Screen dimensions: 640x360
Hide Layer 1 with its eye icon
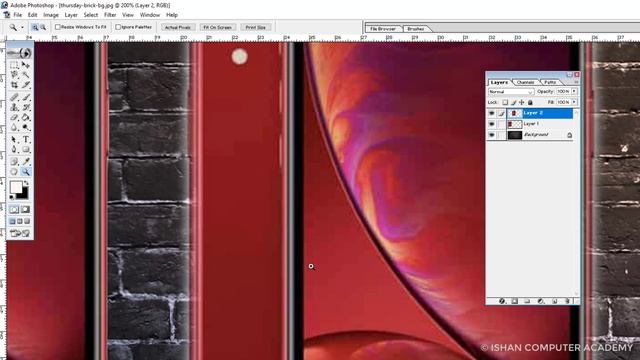[x=492, y=124]
